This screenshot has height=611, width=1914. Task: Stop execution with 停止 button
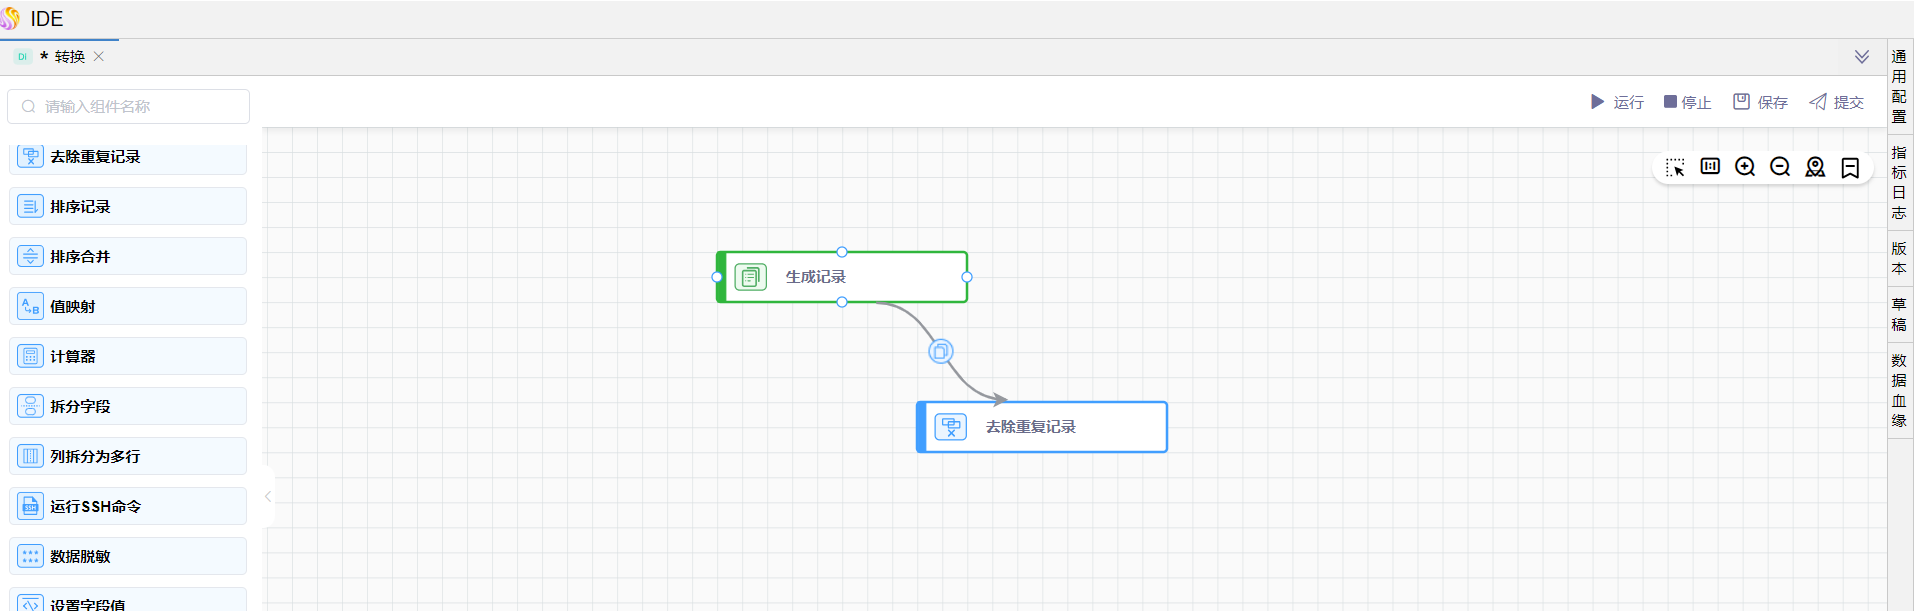(1687, 102)
